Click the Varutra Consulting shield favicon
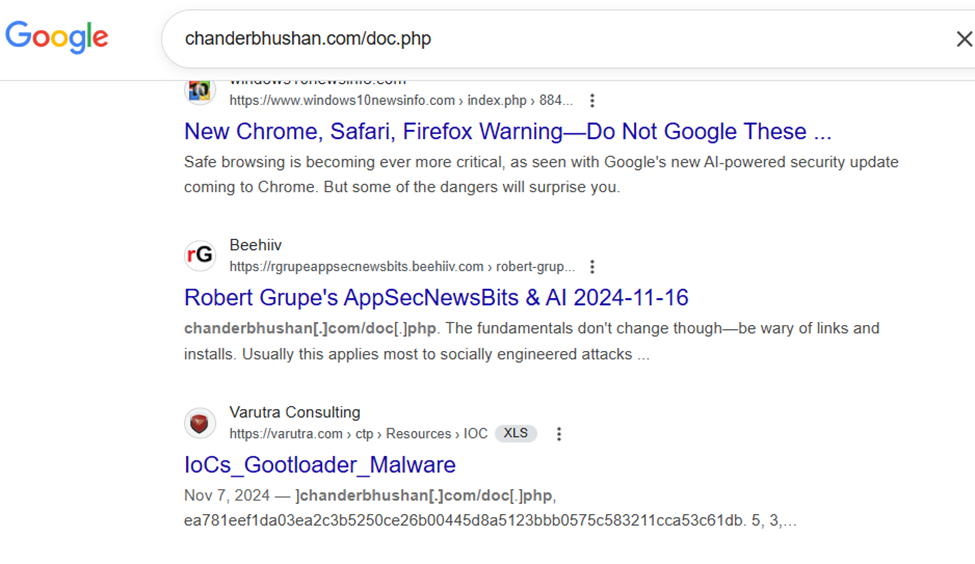Screen dimensions: 975x564 pos(200,423)
